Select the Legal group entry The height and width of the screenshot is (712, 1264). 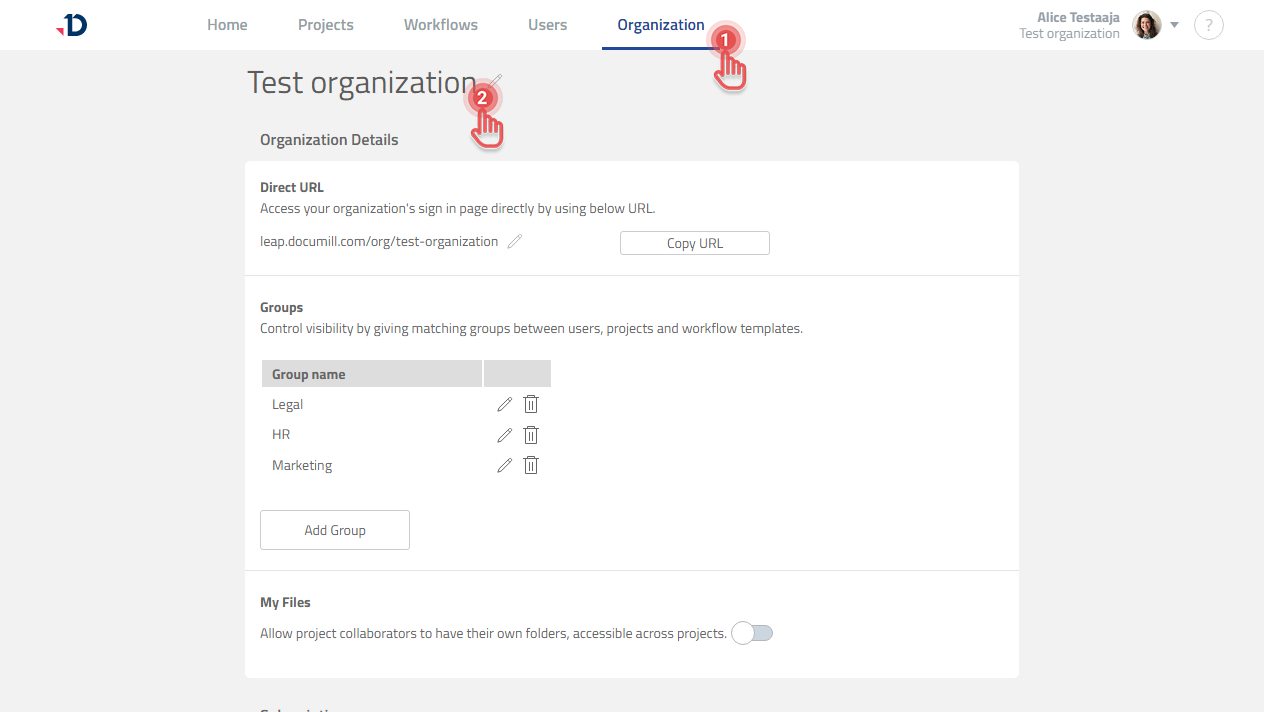coord(287,404)
